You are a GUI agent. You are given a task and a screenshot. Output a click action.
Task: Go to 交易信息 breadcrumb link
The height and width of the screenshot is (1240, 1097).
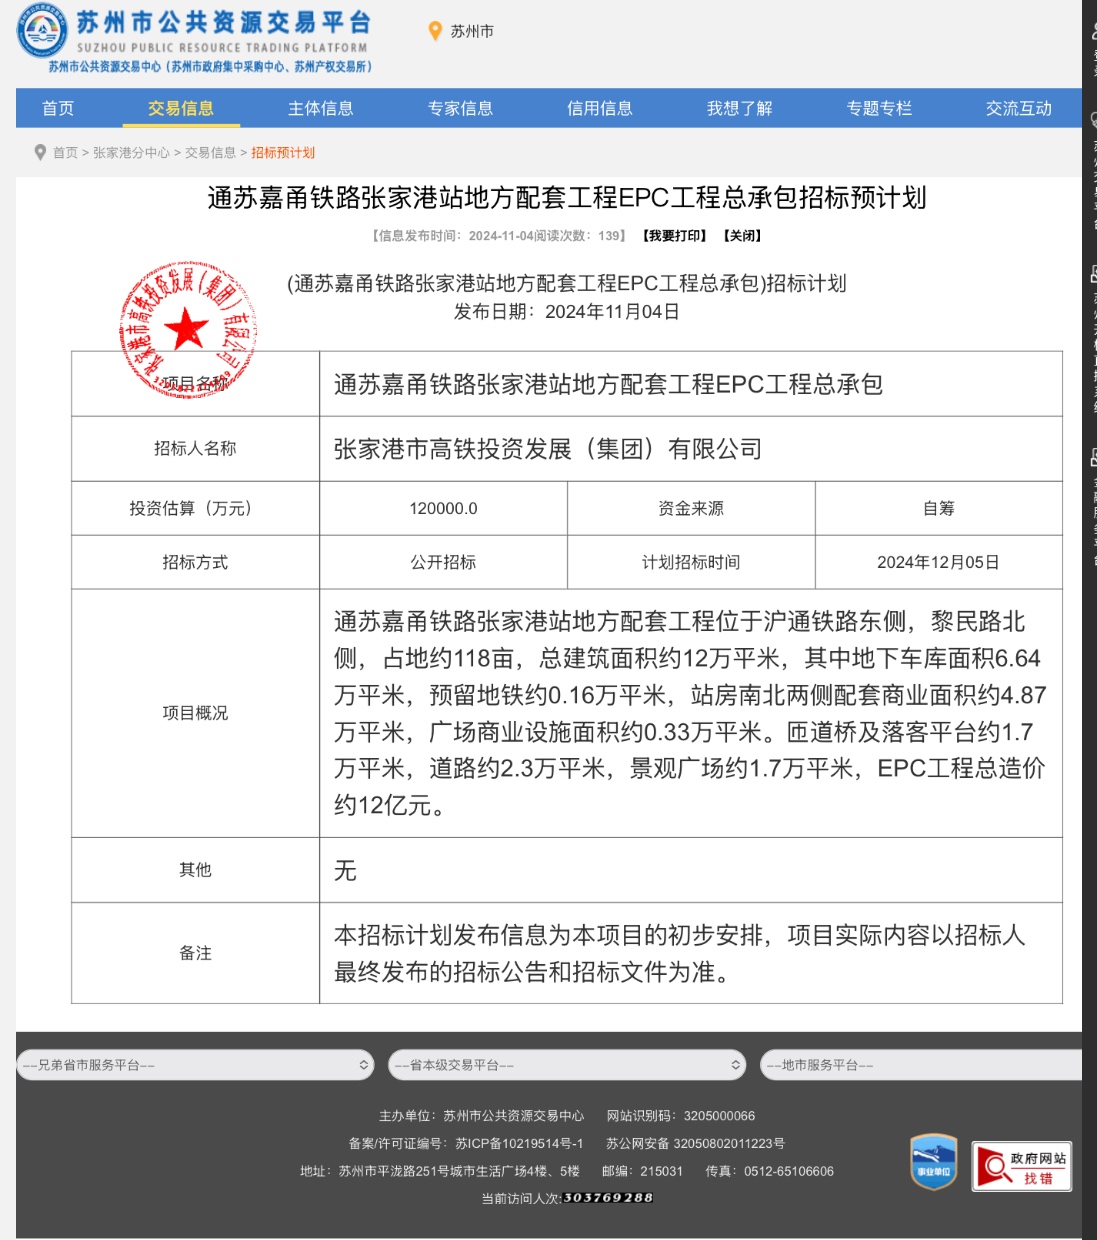click(x=210, y=153)
